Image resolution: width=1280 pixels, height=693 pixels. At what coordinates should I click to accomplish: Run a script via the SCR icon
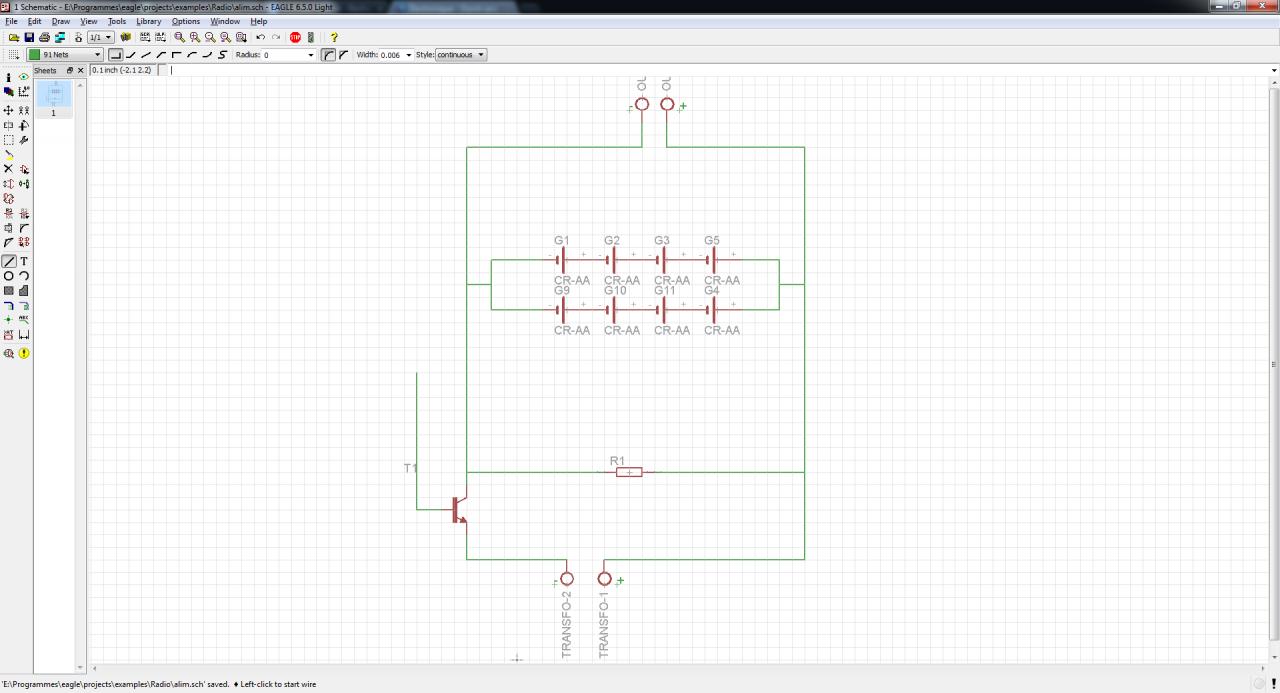point(145,37)
